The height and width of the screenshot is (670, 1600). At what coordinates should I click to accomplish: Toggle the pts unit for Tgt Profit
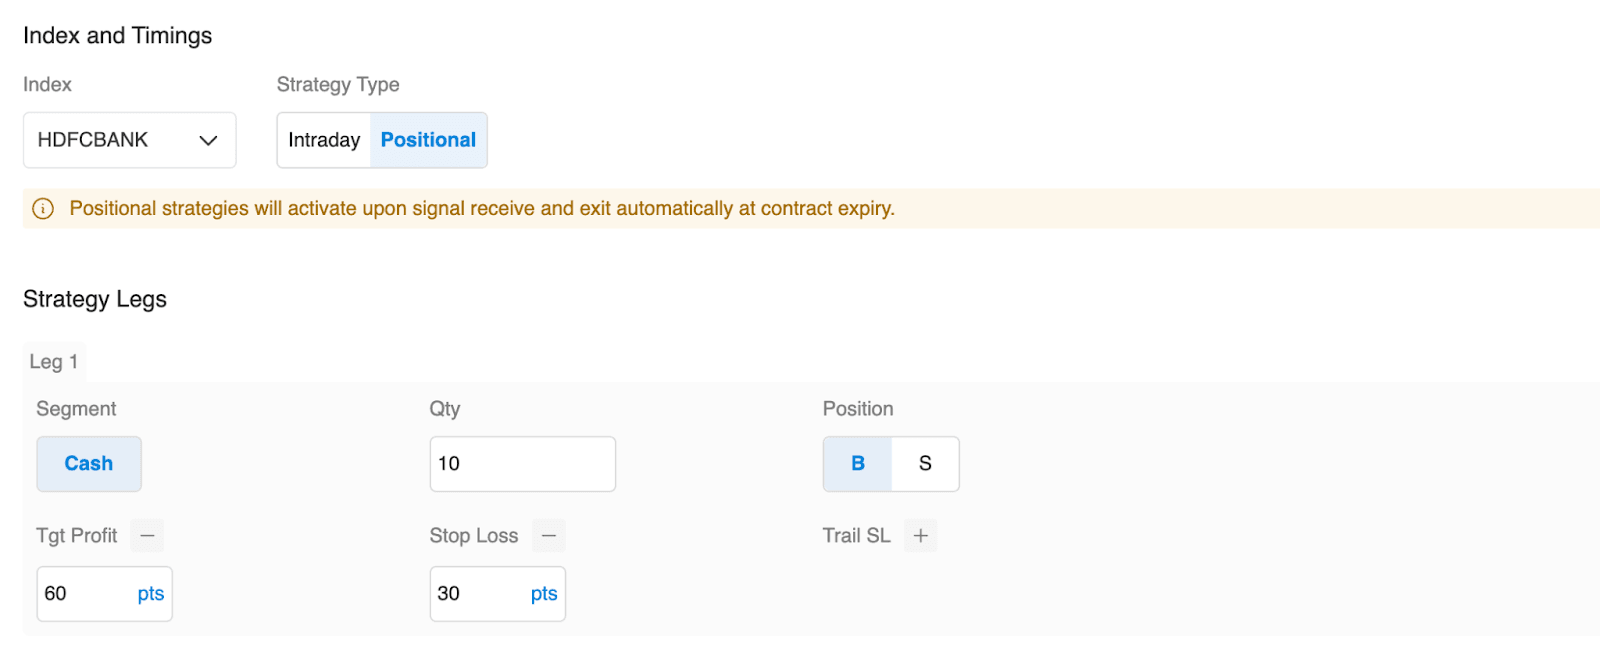tap(150, 594)
